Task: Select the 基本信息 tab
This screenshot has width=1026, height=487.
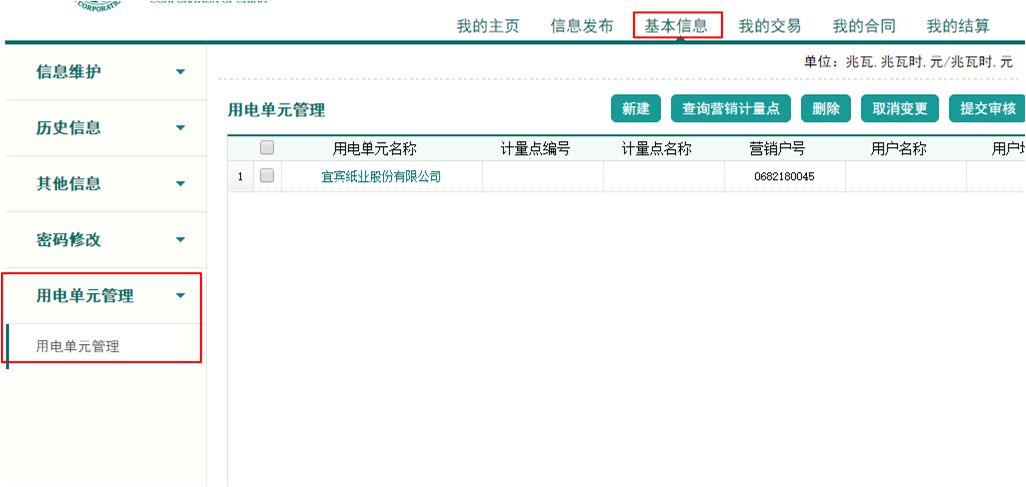Action: pos(676,26)
